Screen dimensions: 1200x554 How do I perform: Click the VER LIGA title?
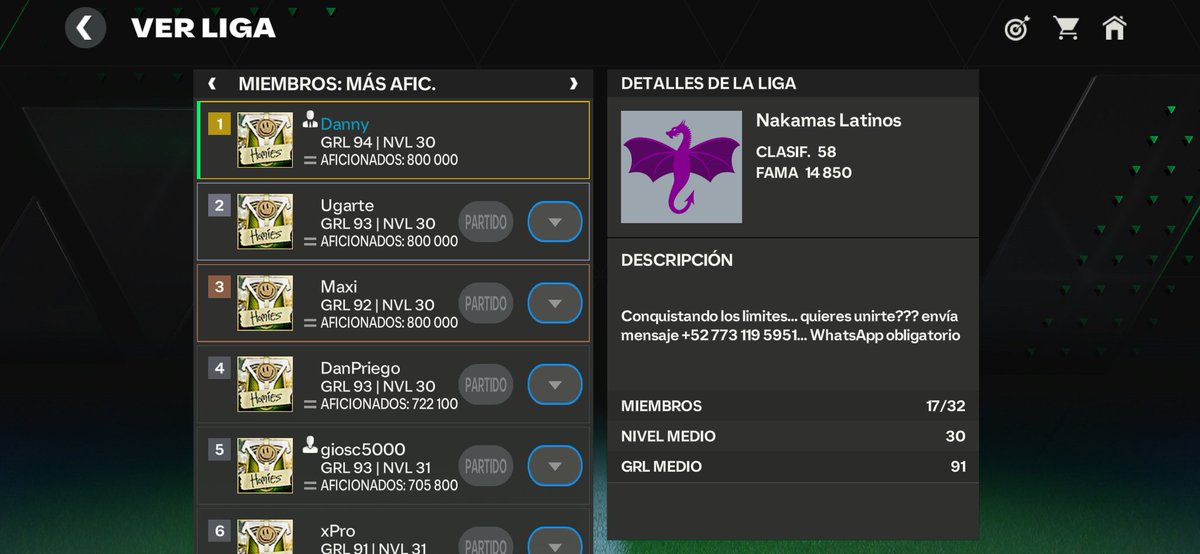[203, 28]
